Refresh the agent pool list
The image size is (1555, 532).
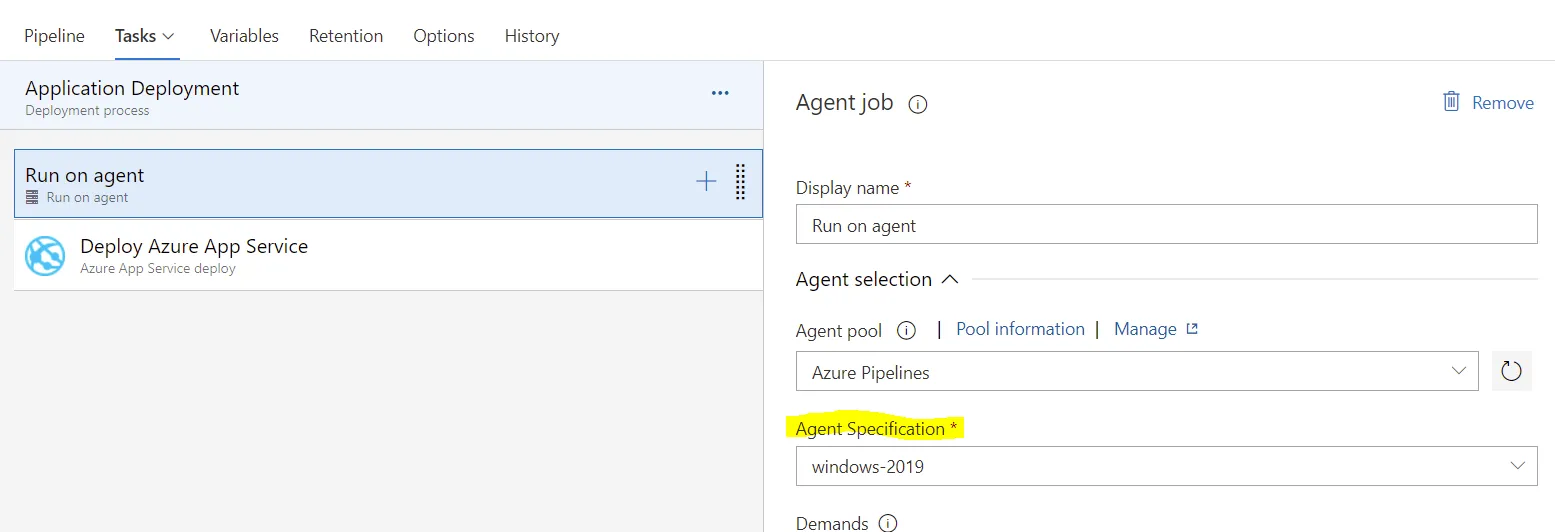[1511, 372]
